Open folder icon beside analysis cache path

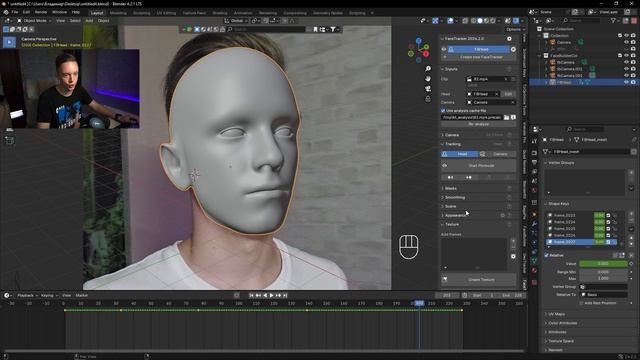pyautogui.click(x=507, y=117)
